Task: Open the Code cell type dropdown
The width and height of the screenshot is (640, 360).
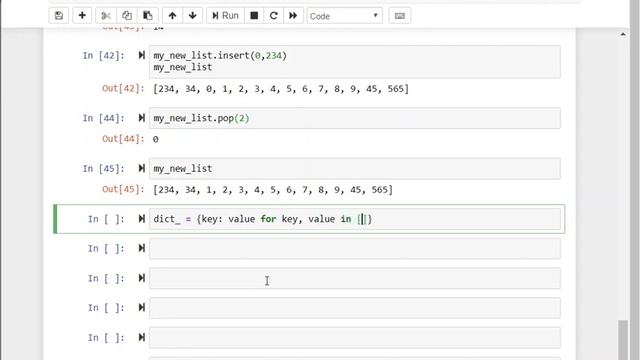Action: click(344, 16)
